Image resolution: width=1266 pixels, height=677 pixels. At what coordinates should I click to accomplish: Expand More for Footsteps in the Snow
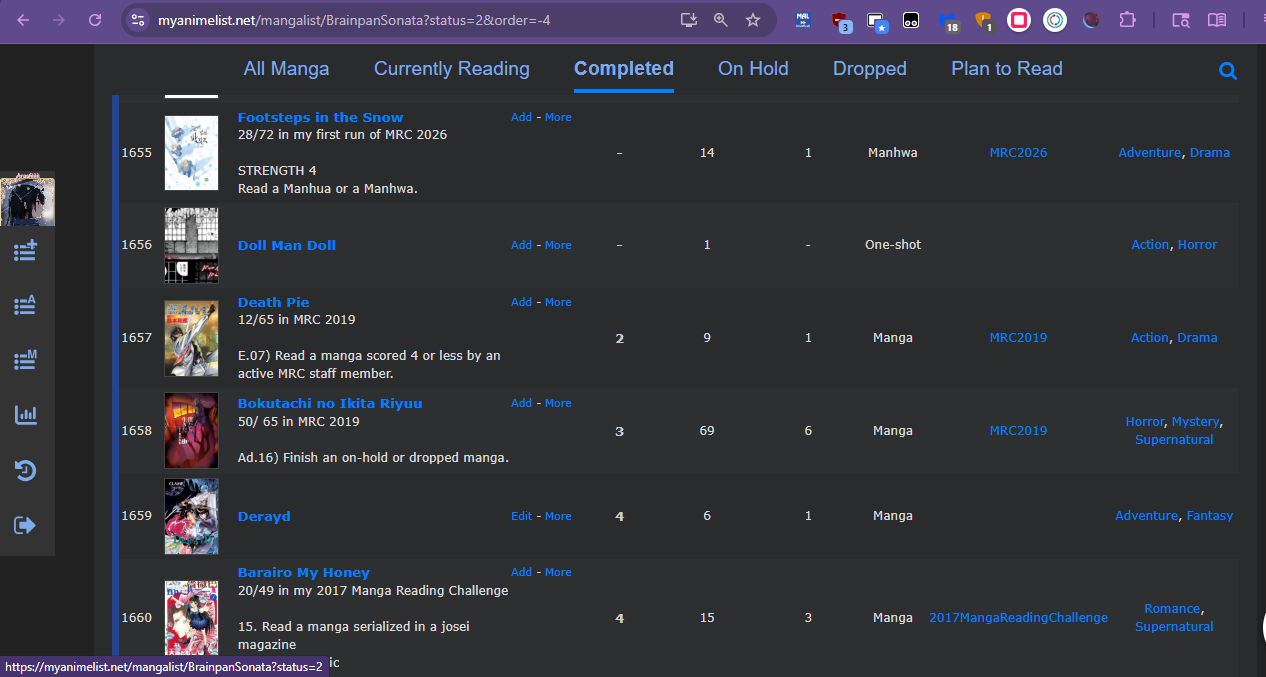pyautogui.click(x=558, y=117)
